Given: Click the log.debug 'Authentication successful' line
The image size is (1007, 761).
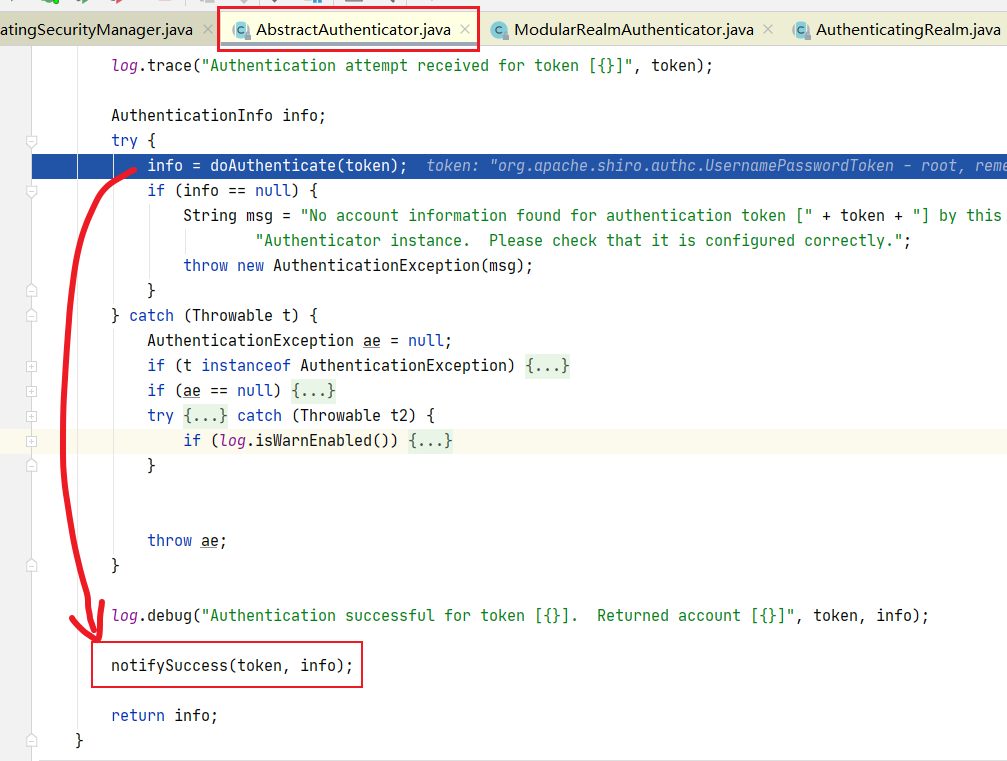Looking at the screenshot, I should tap(520, 616).
